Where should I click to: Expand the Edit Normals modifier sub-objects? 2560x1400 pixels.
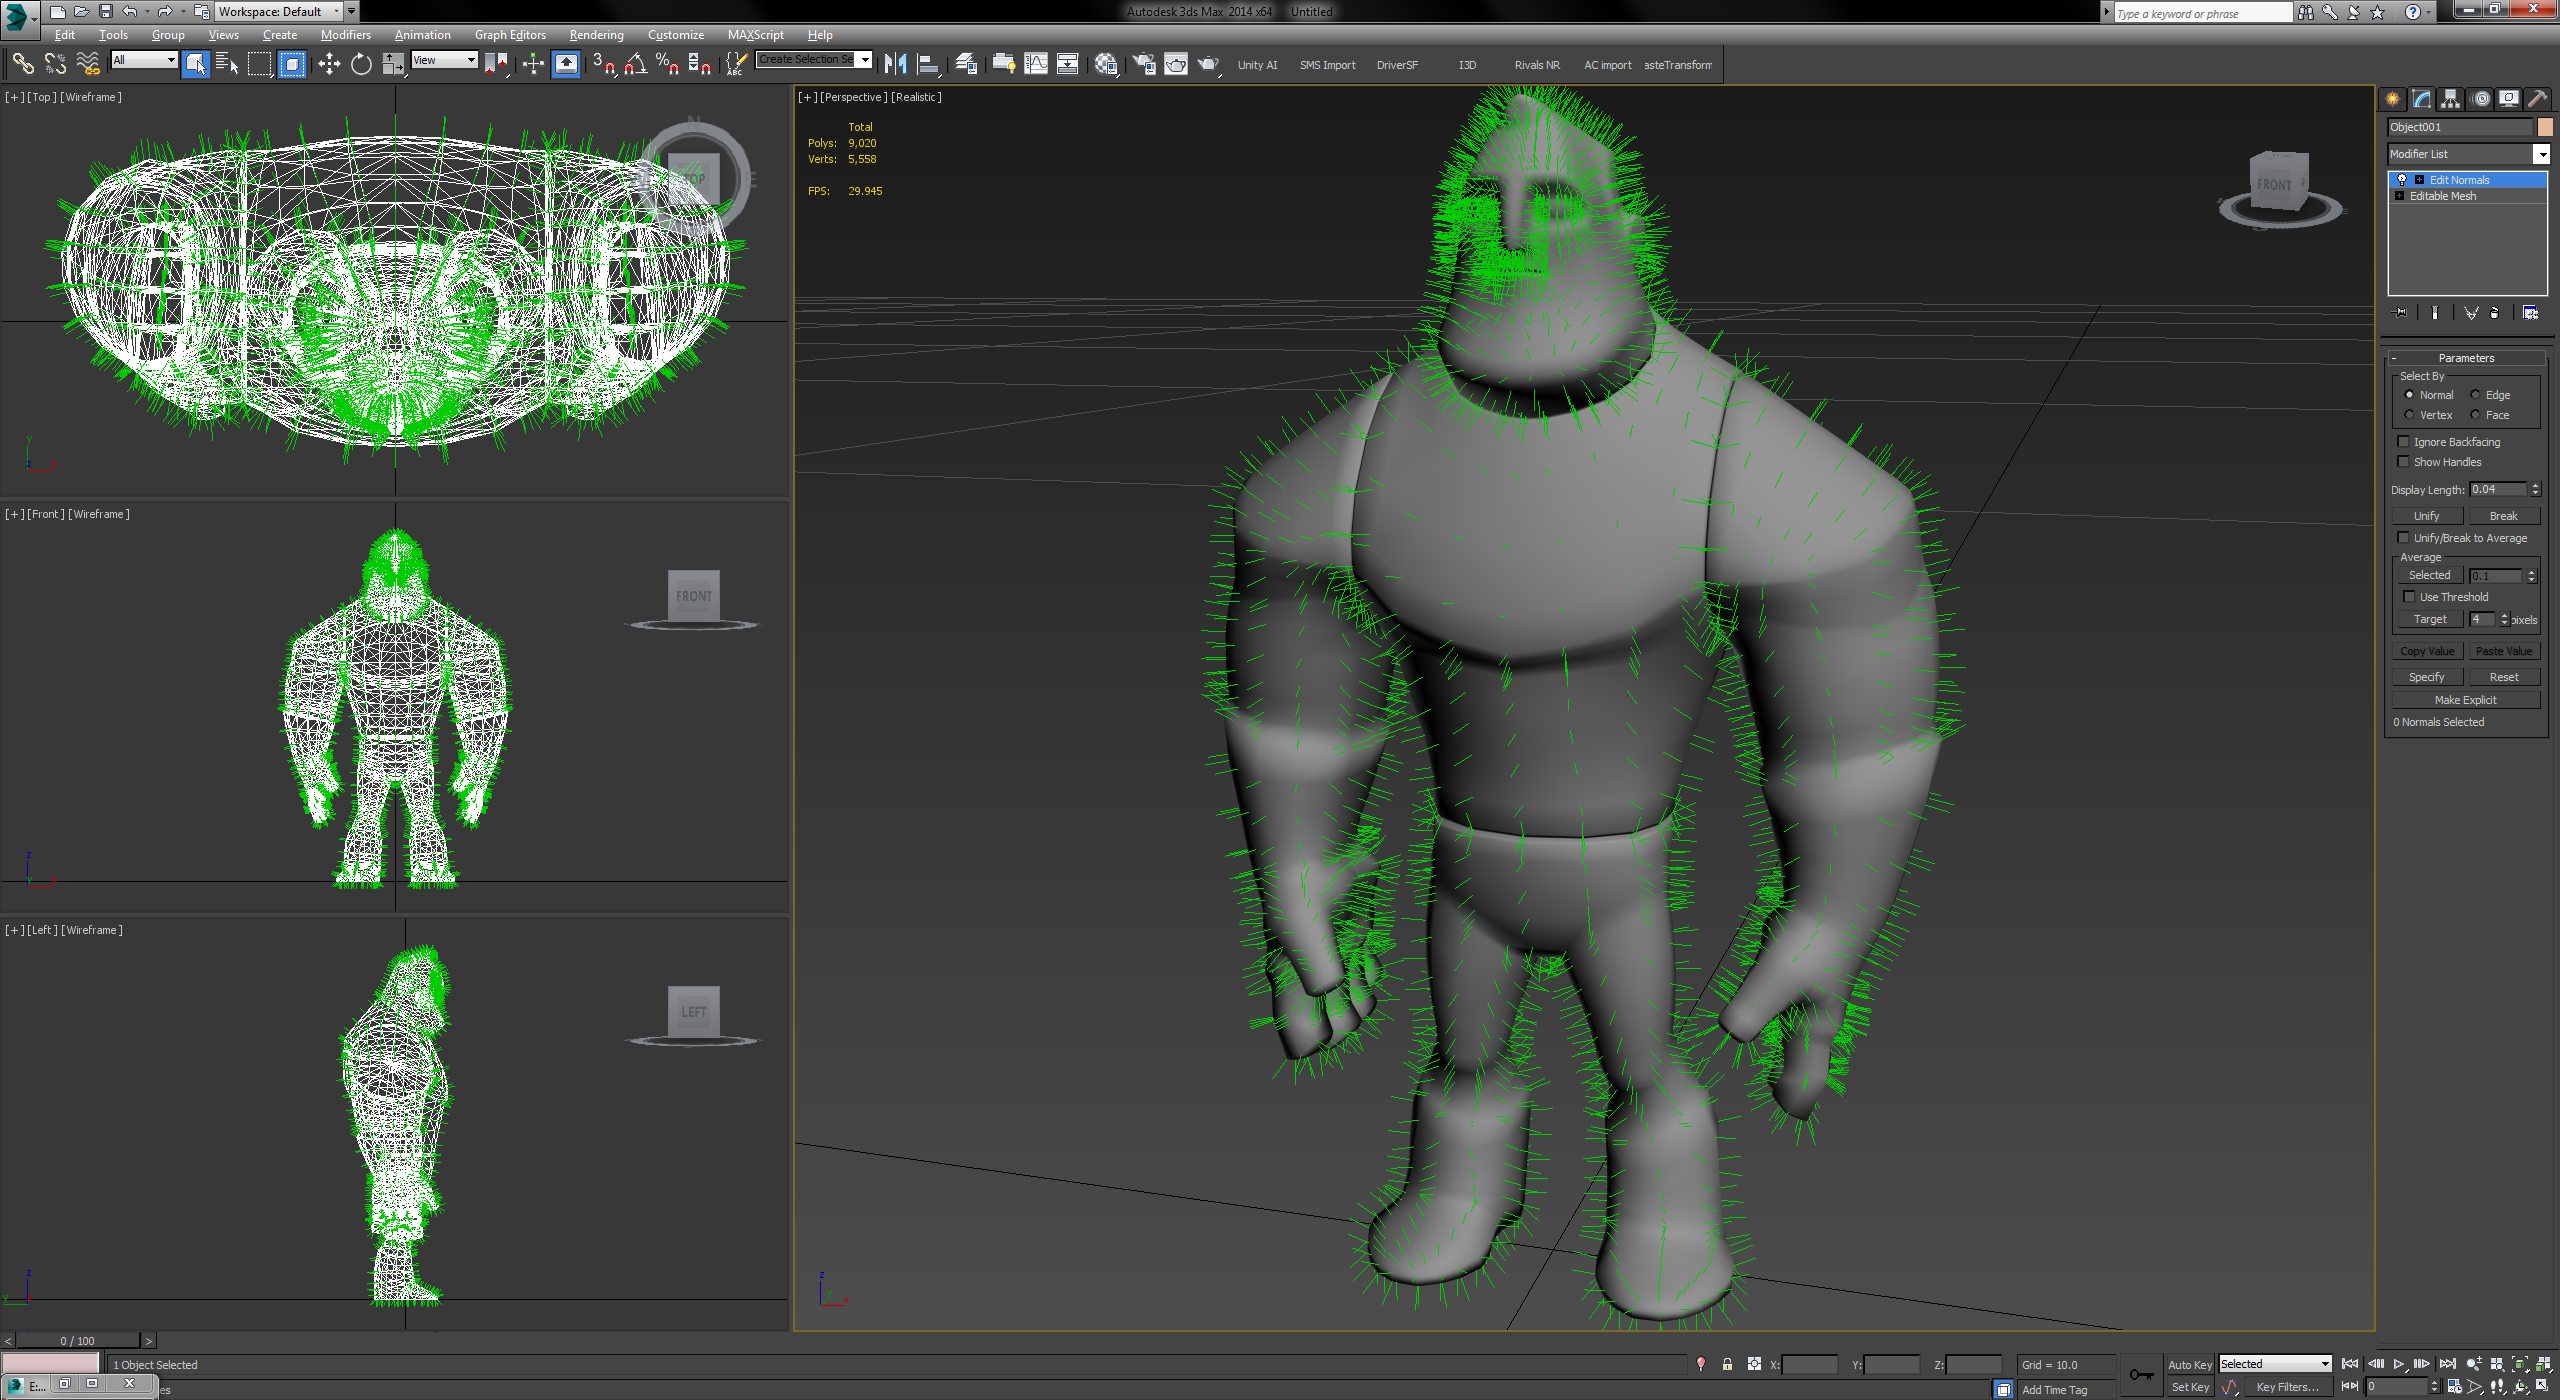coord(2419,180)
